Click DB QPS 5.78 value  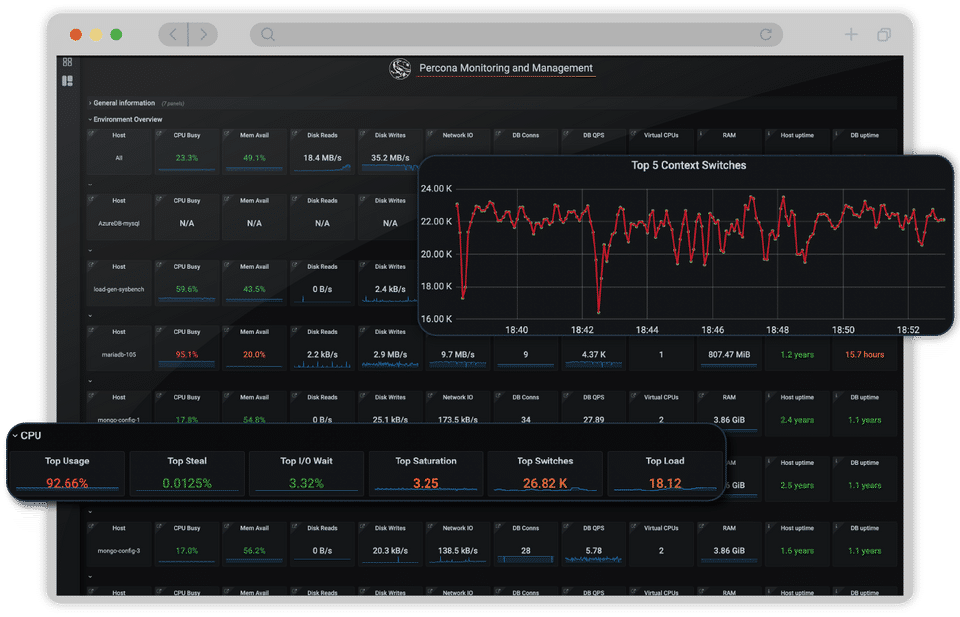(593, 551)
